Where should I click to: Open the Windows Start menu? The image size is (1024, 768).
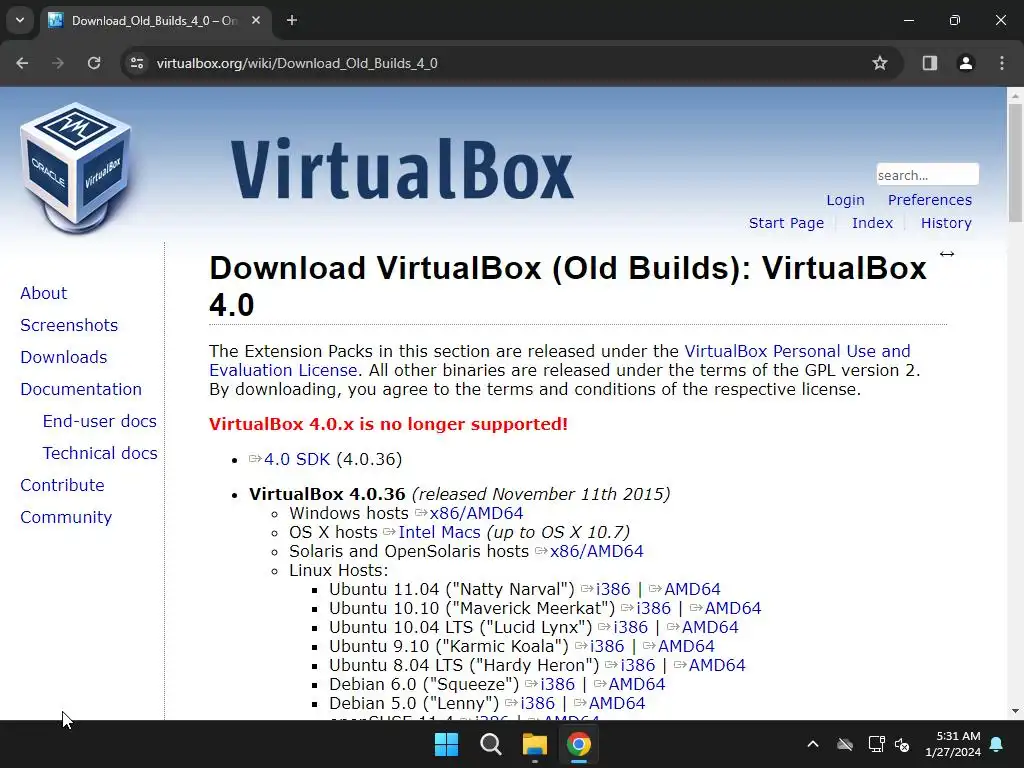coord(447,744)
